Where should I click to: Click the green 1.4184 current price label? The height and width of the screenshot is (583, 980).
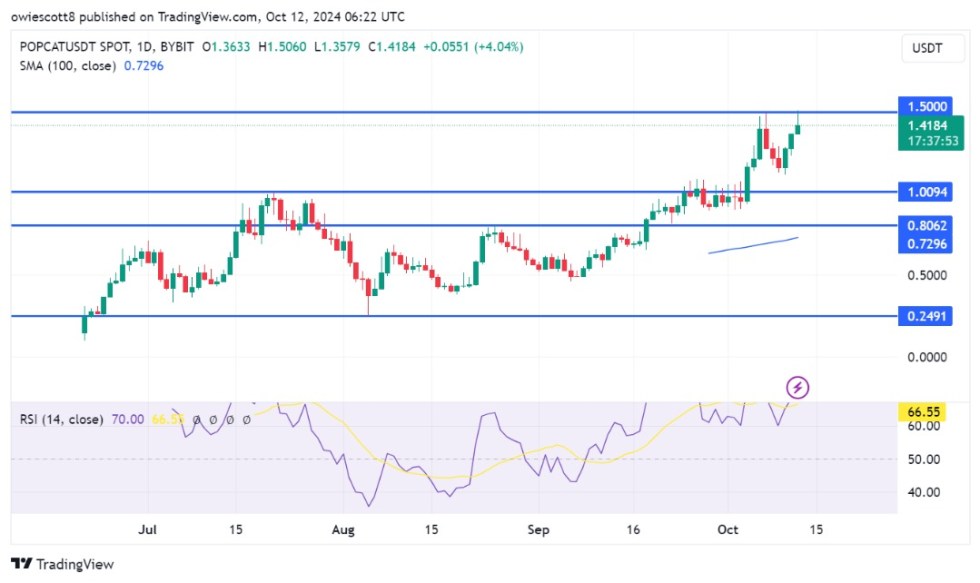[920, 127]
